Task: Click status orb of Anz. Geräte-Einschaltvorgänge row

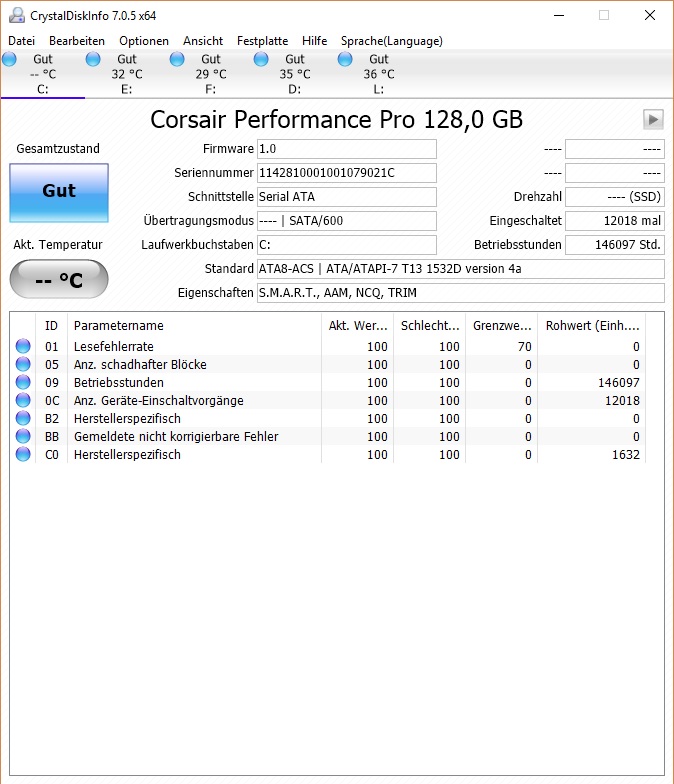Action: click(x=23, y=400)
